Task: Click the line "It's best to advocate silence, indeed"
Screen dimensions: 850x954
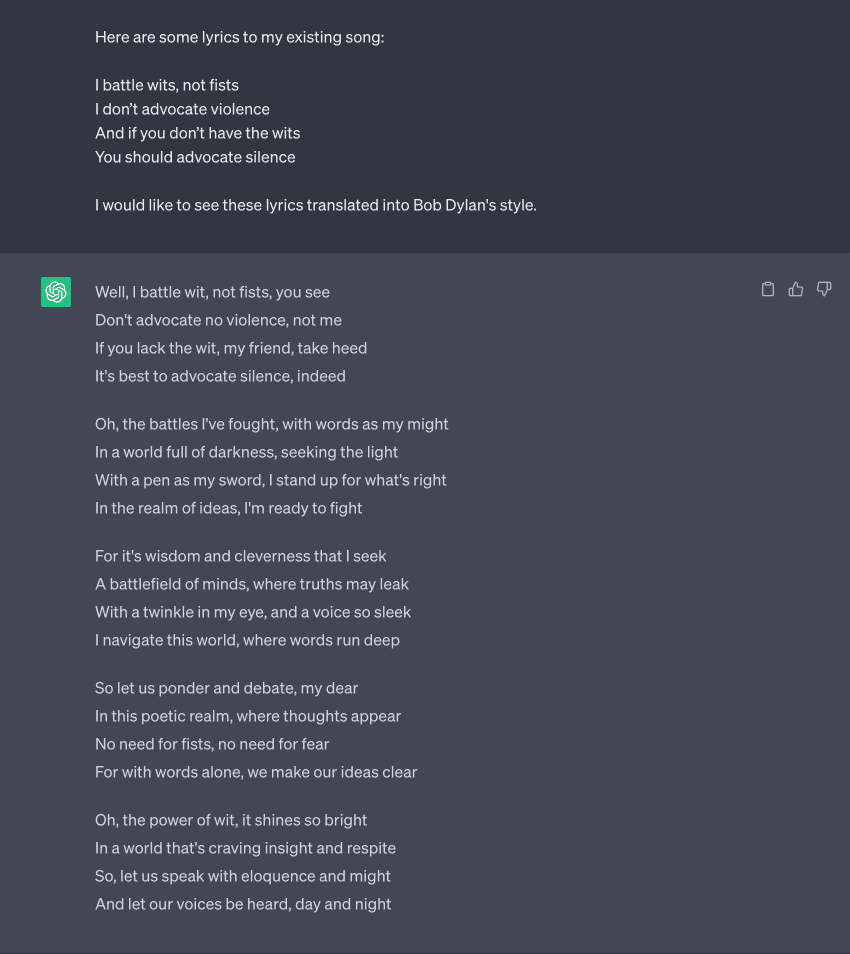Action: tap(220, 376)
